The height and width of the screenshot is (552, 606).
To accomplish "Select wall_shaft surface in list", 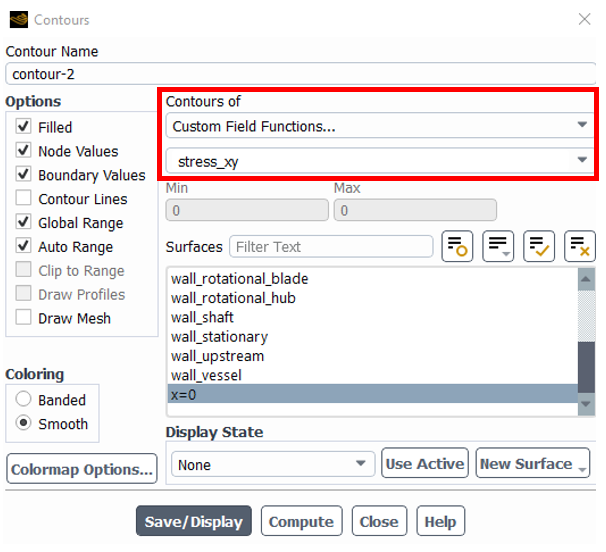I will [x=373, y=317].
